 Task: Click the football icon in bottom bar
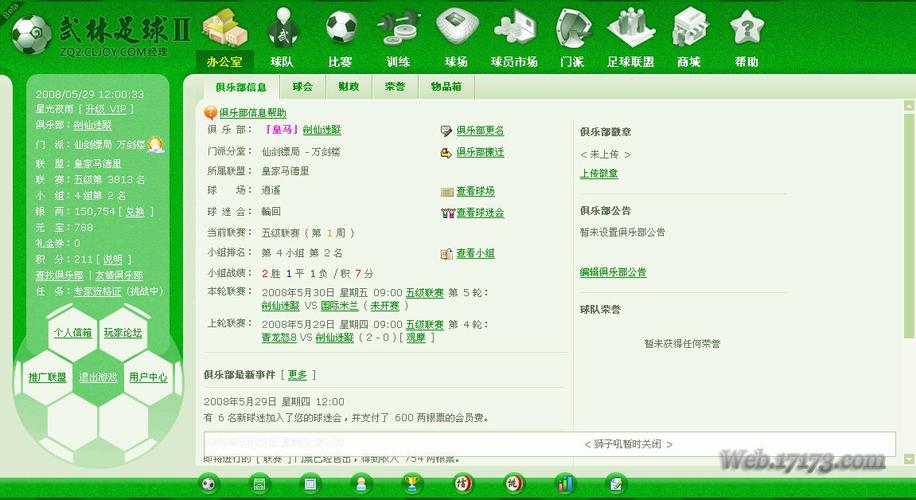pos(209,484)
